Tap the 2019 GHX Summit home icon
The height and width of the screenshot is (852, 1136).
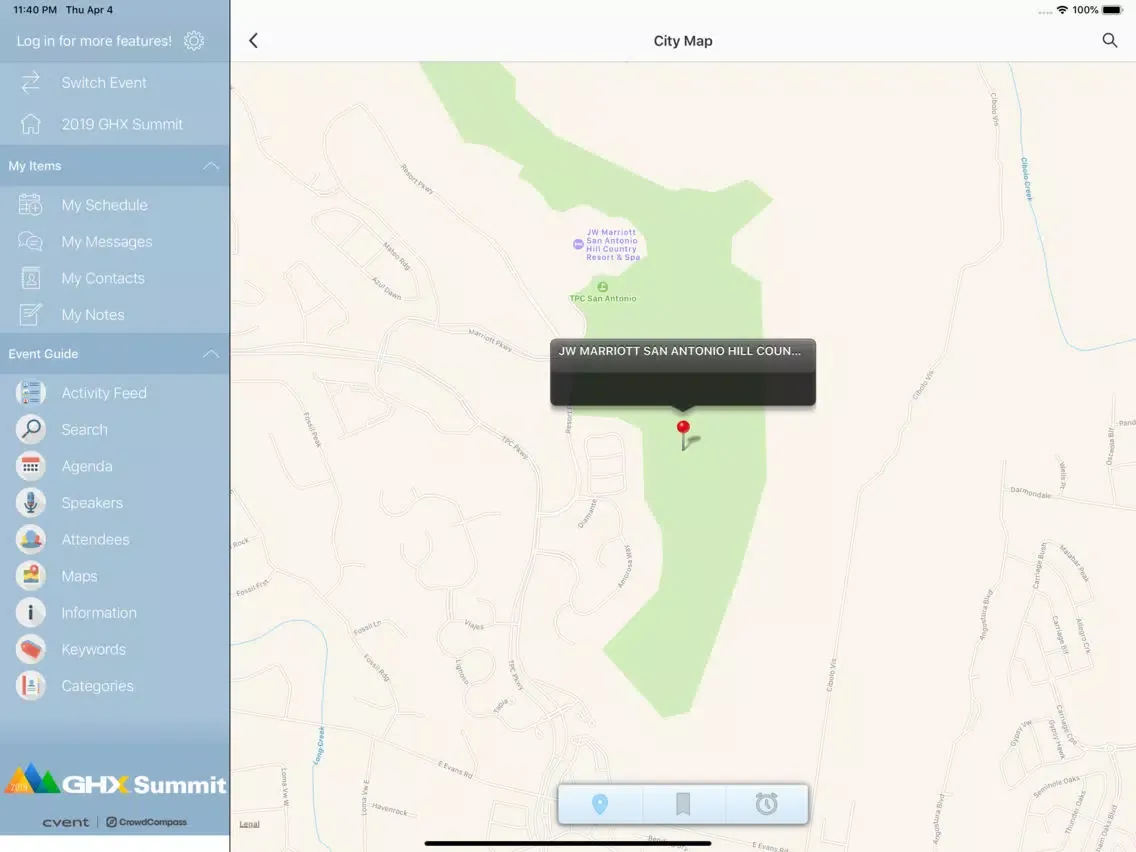tap(30, 124)
